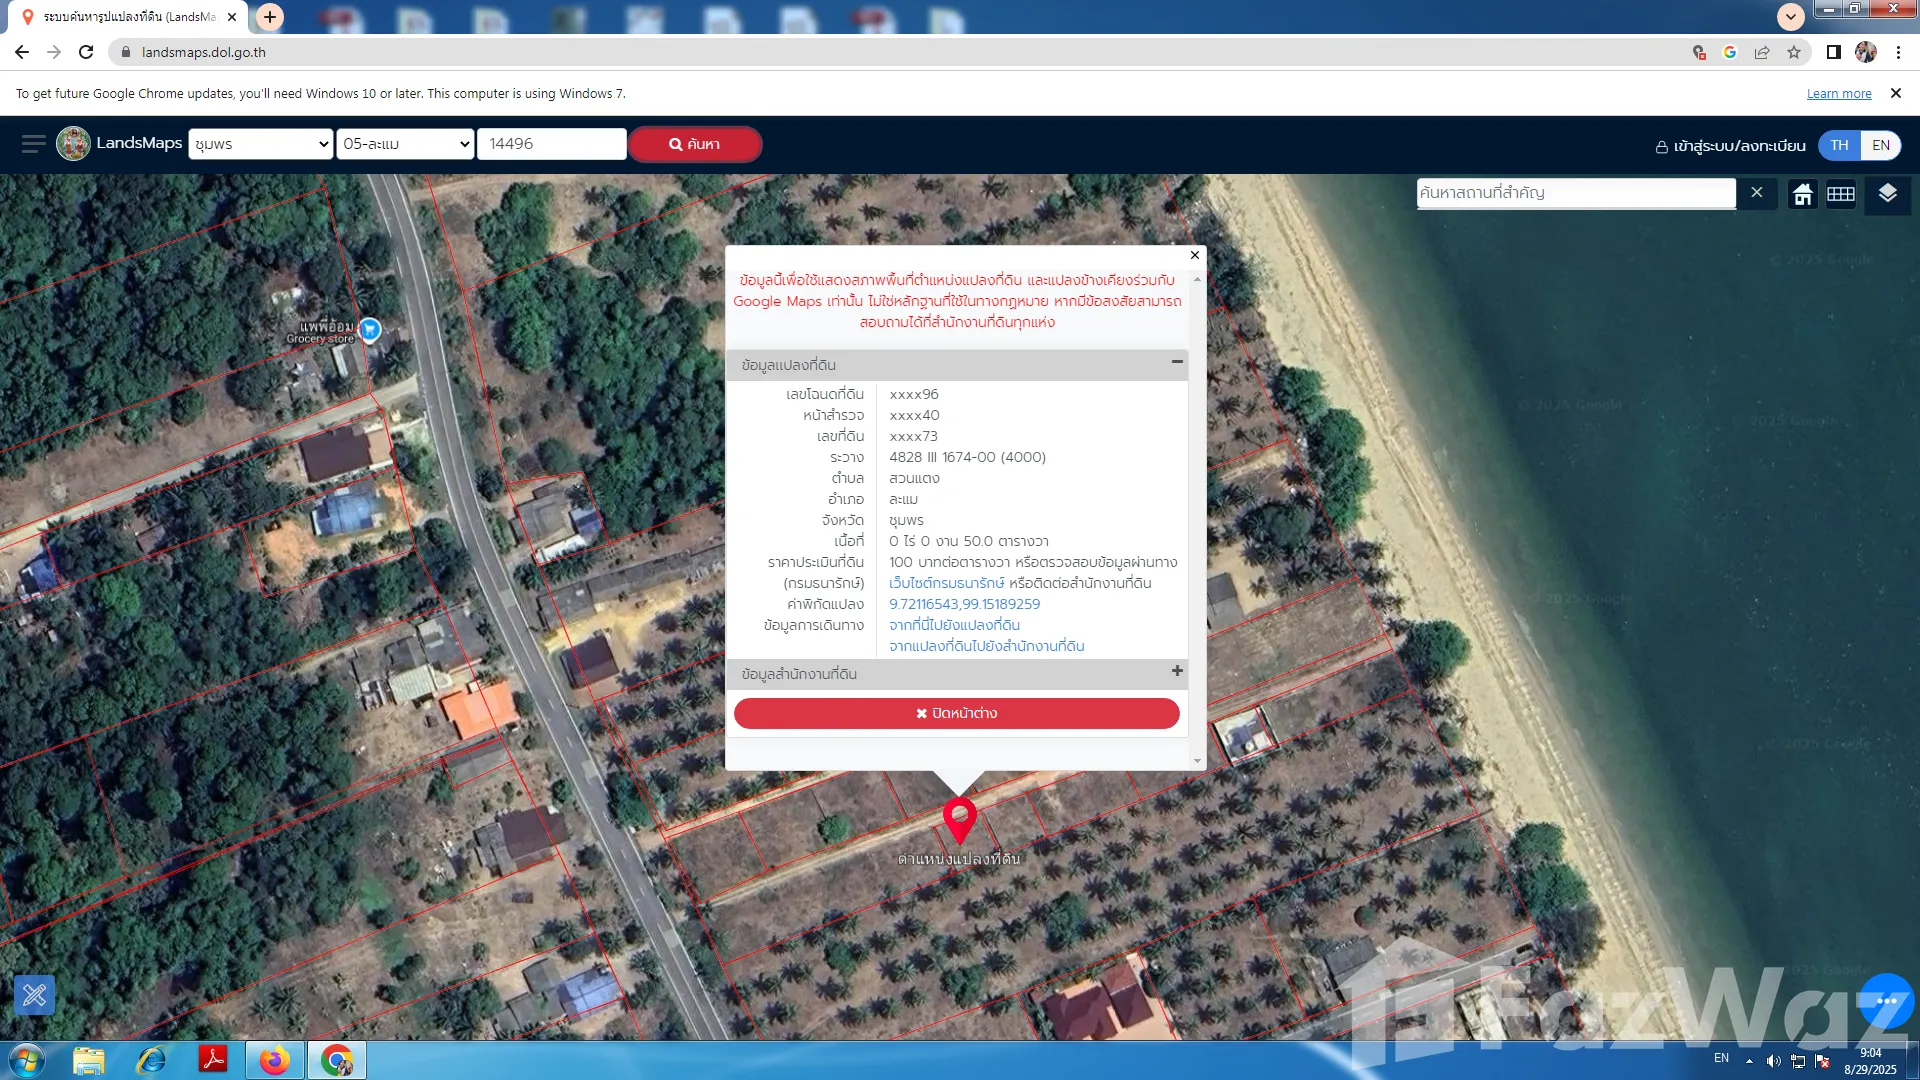Open the province dropdown showing ชุมพร

(x=261, y=144)
